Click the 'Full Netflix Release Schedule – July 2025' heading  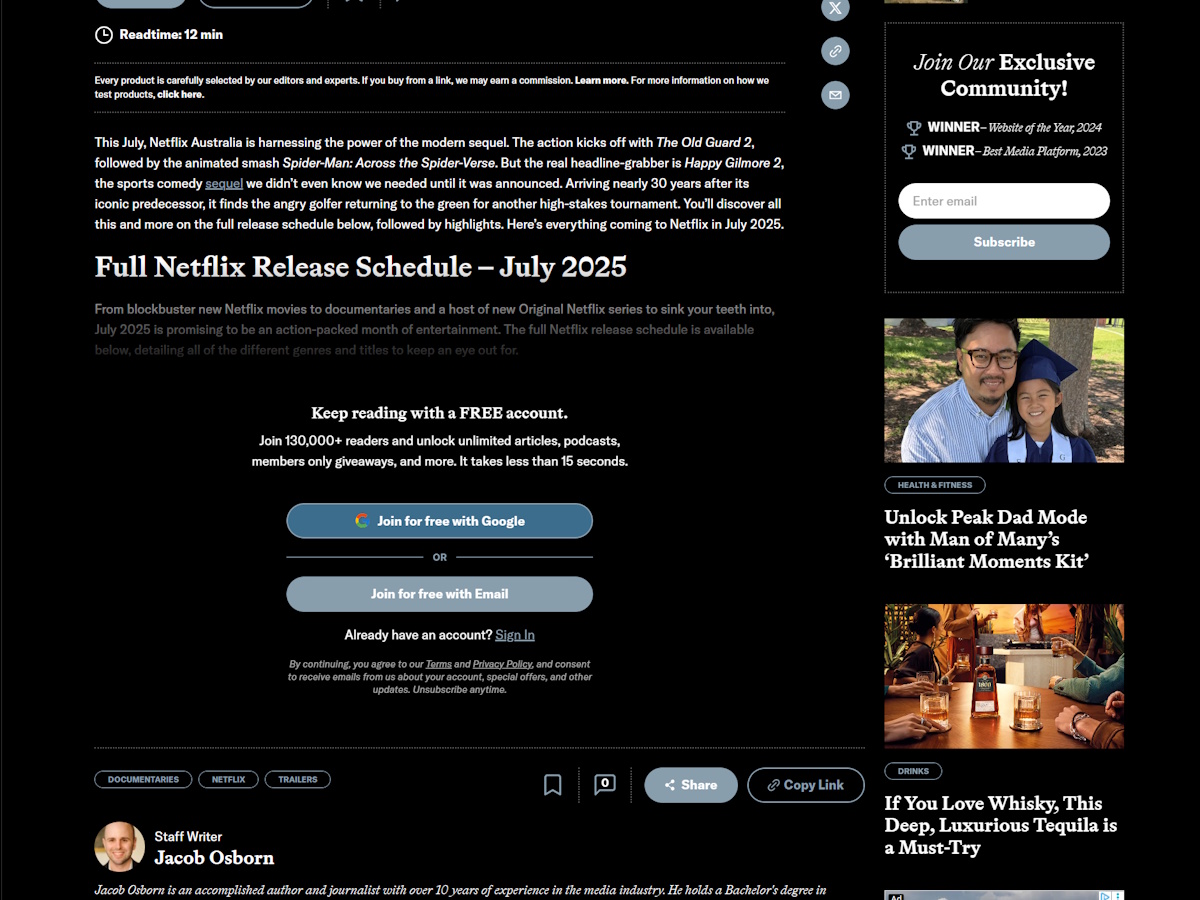click(361, 267)
